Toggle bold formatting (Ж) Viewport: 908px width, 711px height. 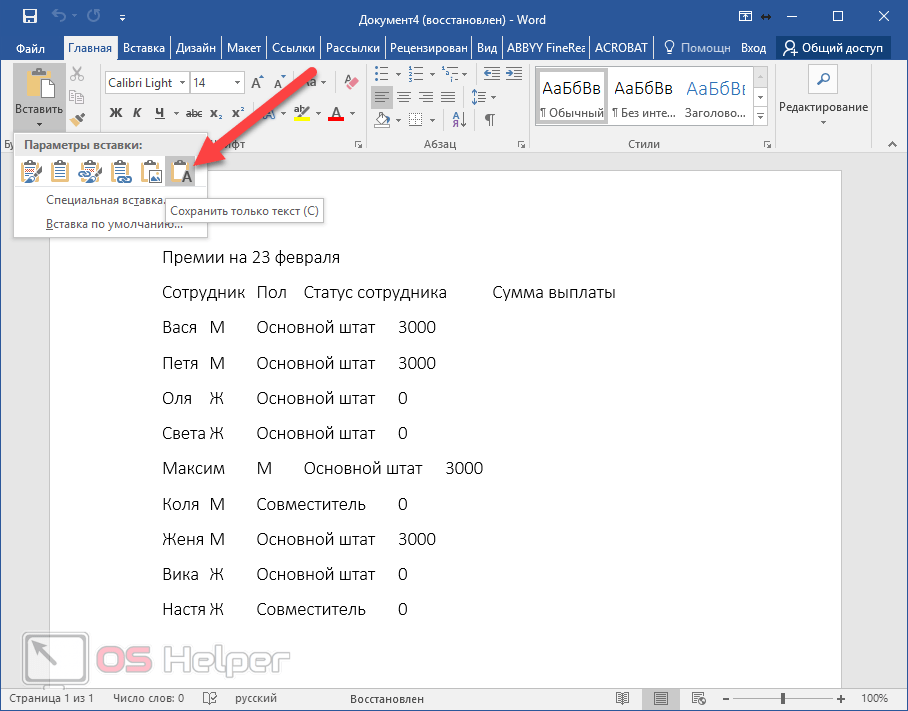tap(115, 112)
